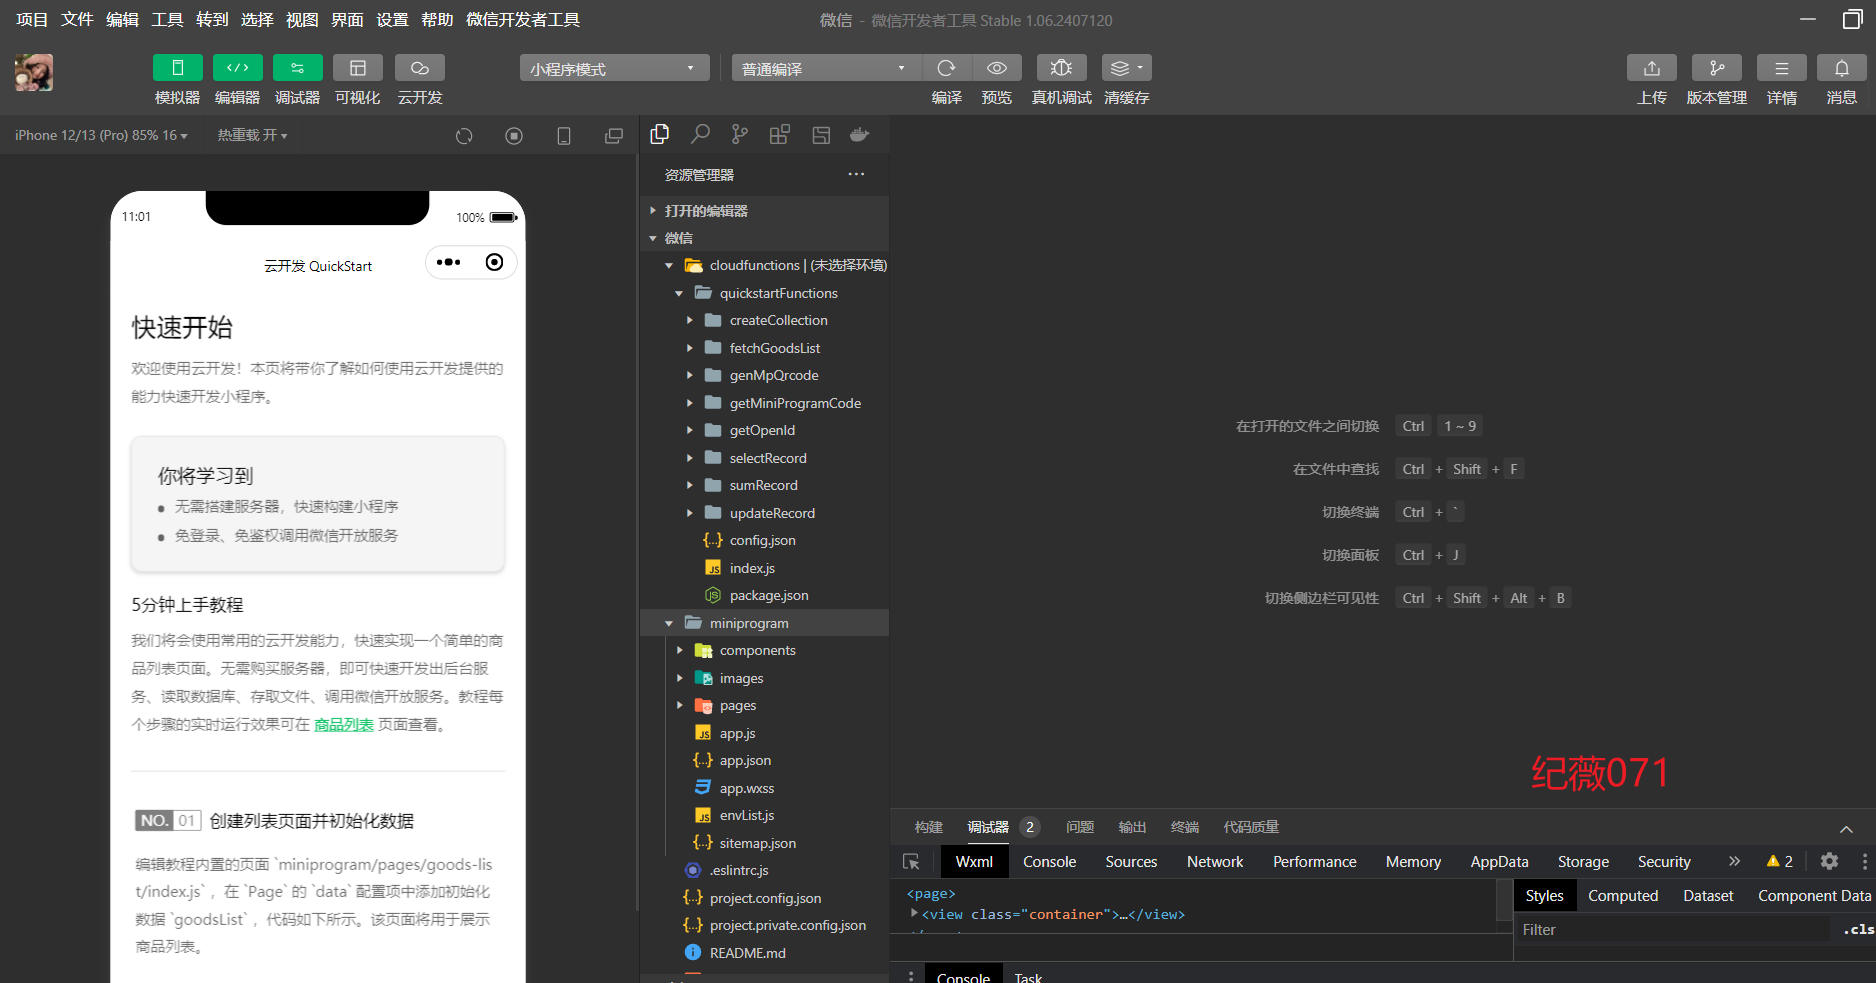Click the styles Filter input field
The height and width of the screenshot is (983, 1876).
click(x=1672, y=929)
